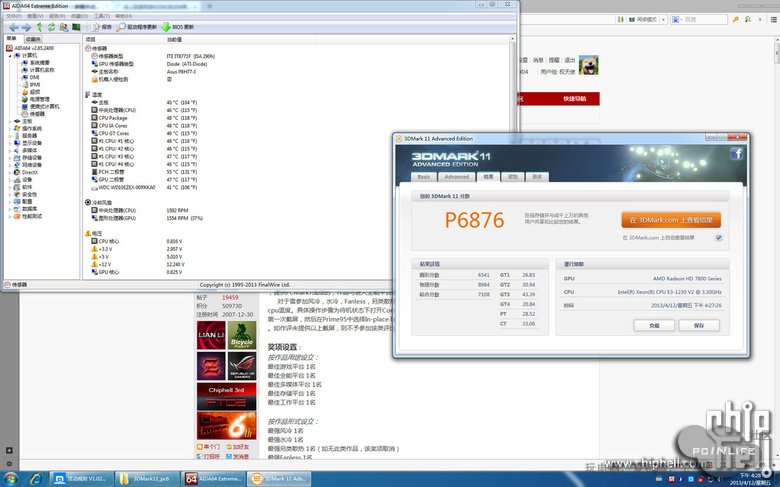Expand the 服务器 server tree node
Screen dimensions: 780x487
[10, 136]
